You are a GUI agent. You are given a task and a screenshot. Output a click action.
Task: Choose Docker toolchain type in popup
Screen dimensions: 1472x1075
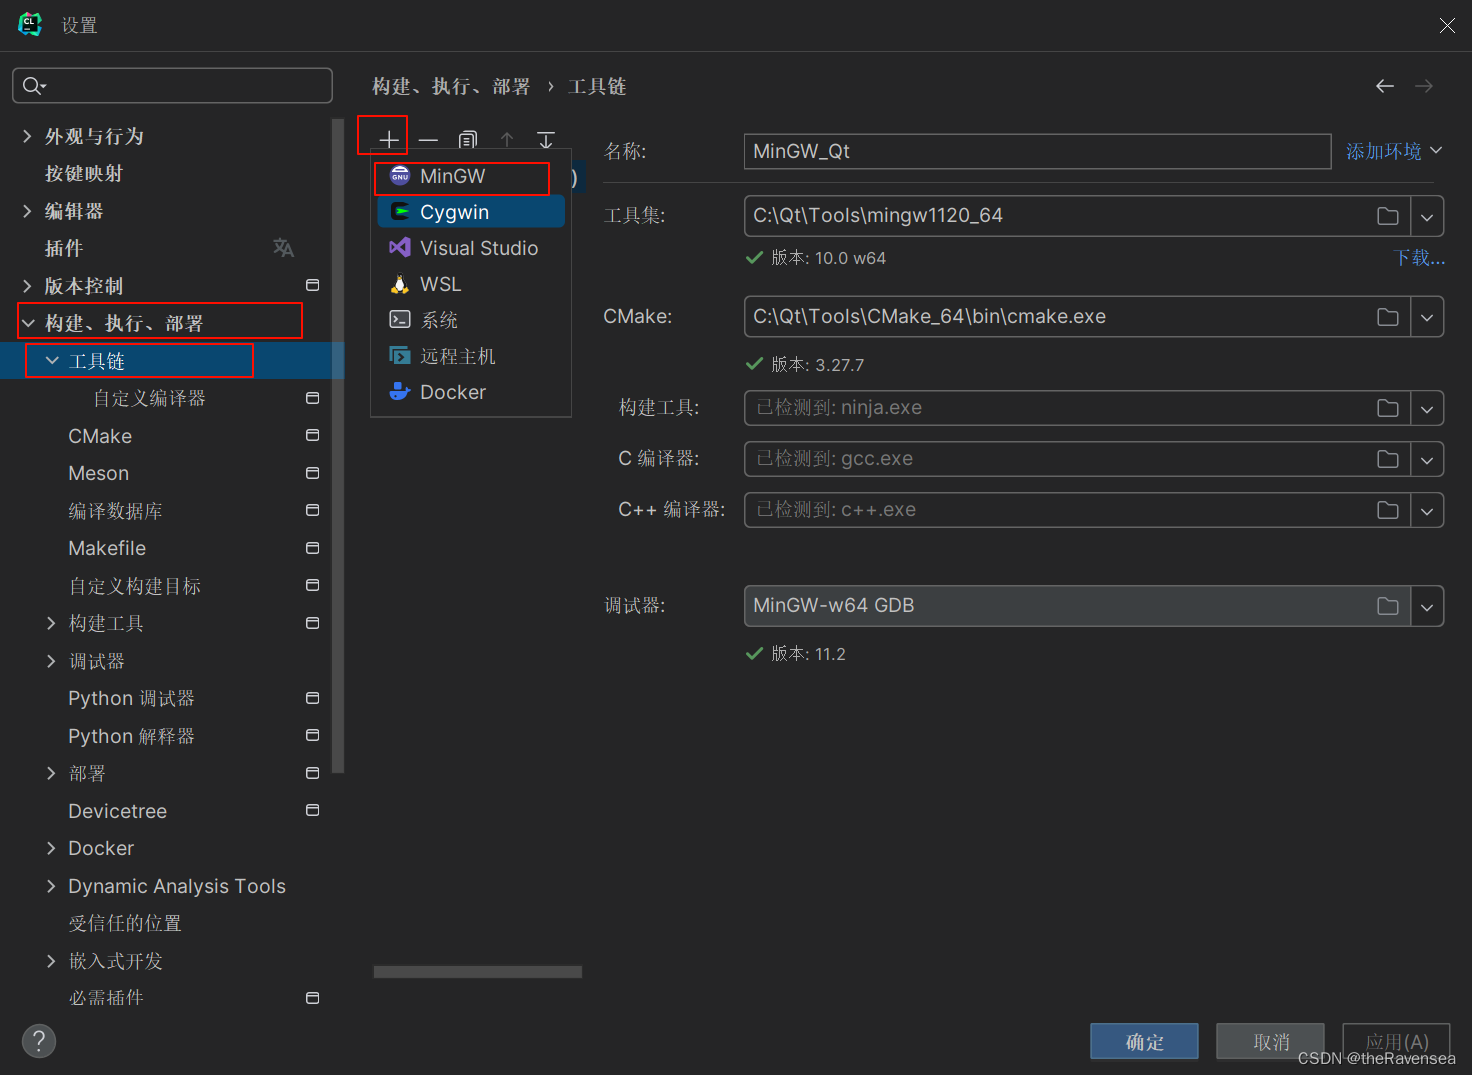coord(471,392)
